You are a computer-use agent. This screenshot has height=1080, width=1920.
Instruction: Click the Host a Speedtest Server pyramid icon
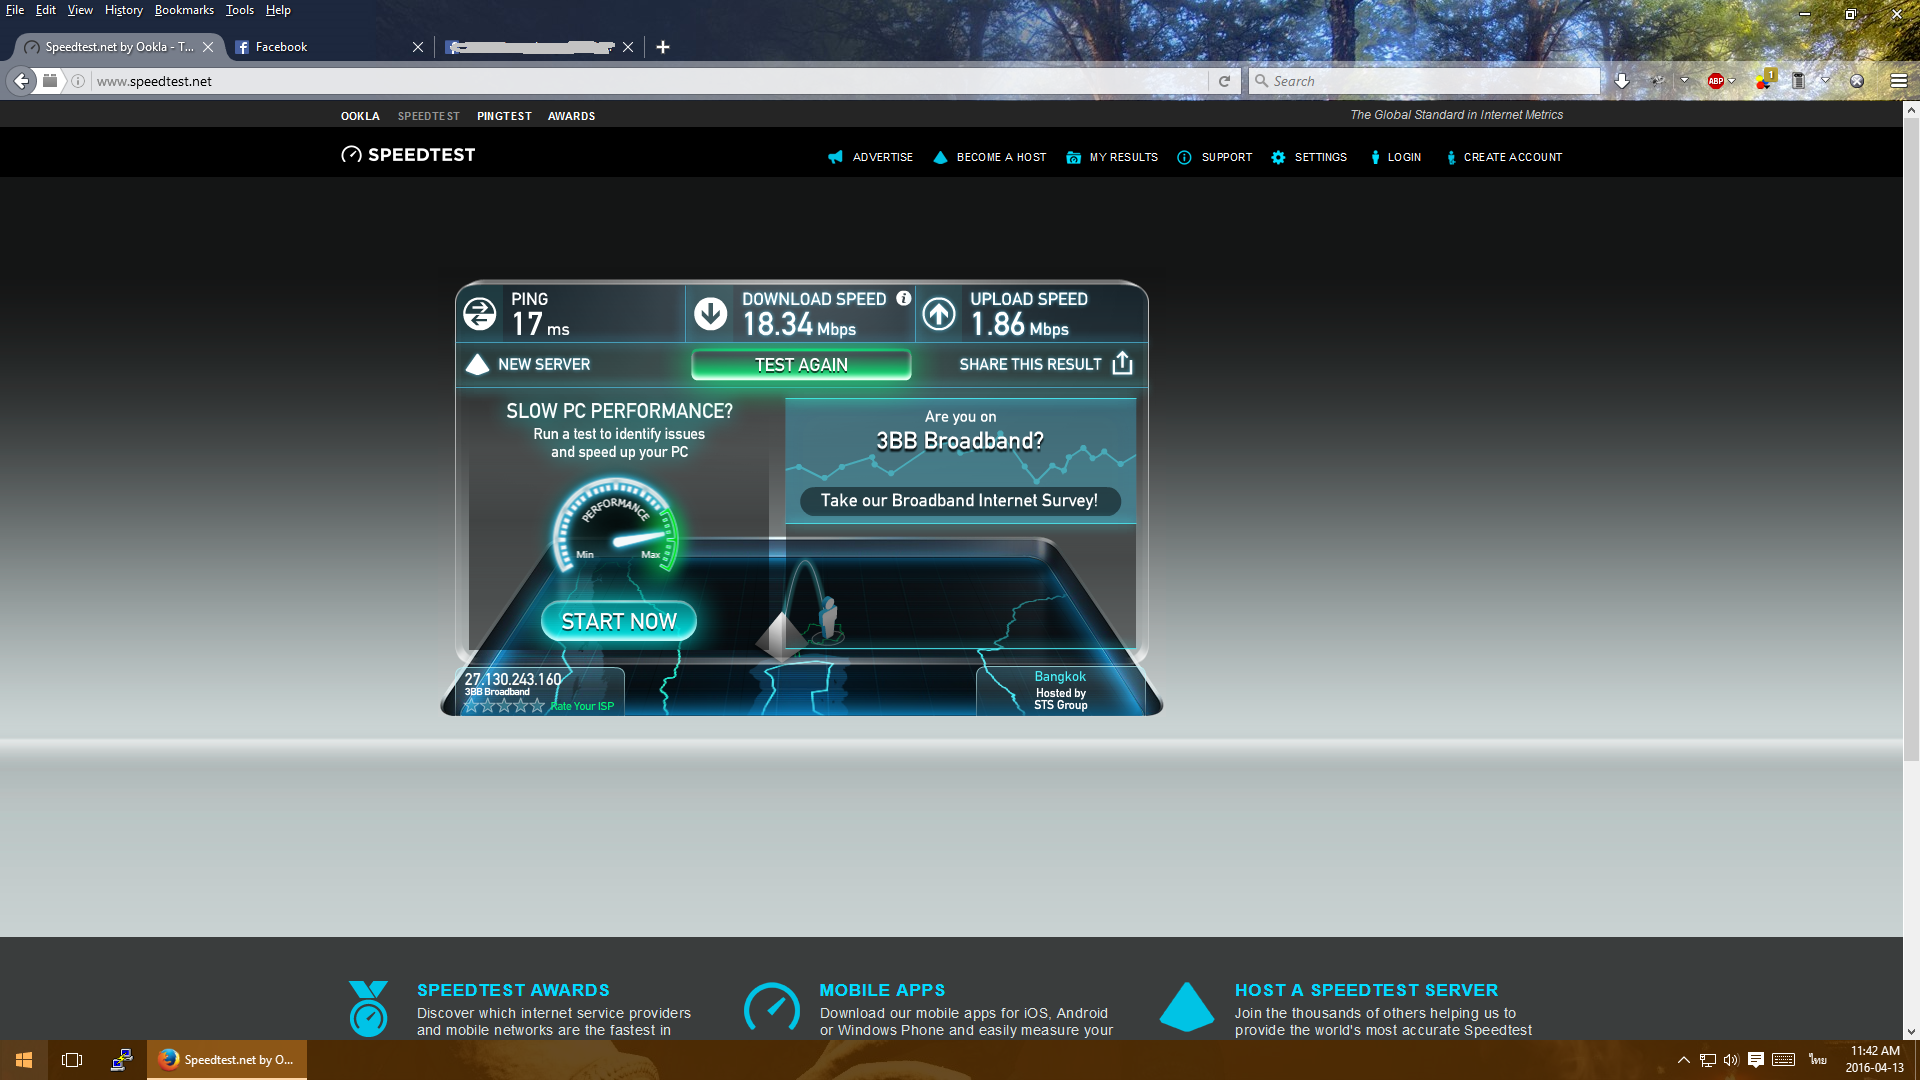(1186, 1006)
